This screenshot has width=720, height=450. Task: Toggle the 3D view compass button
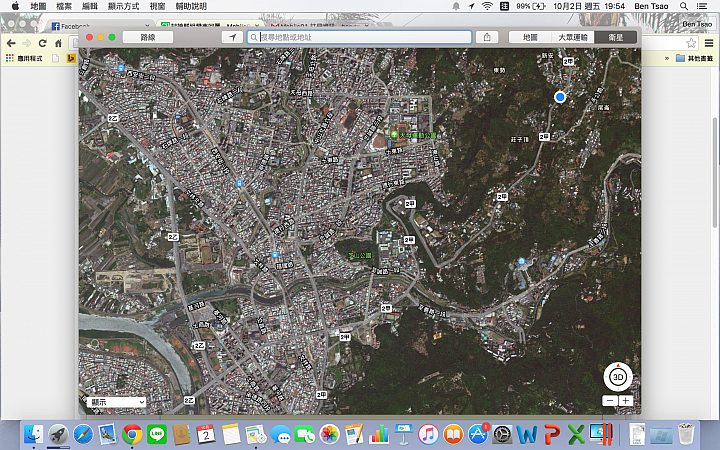tap(618, 377)
